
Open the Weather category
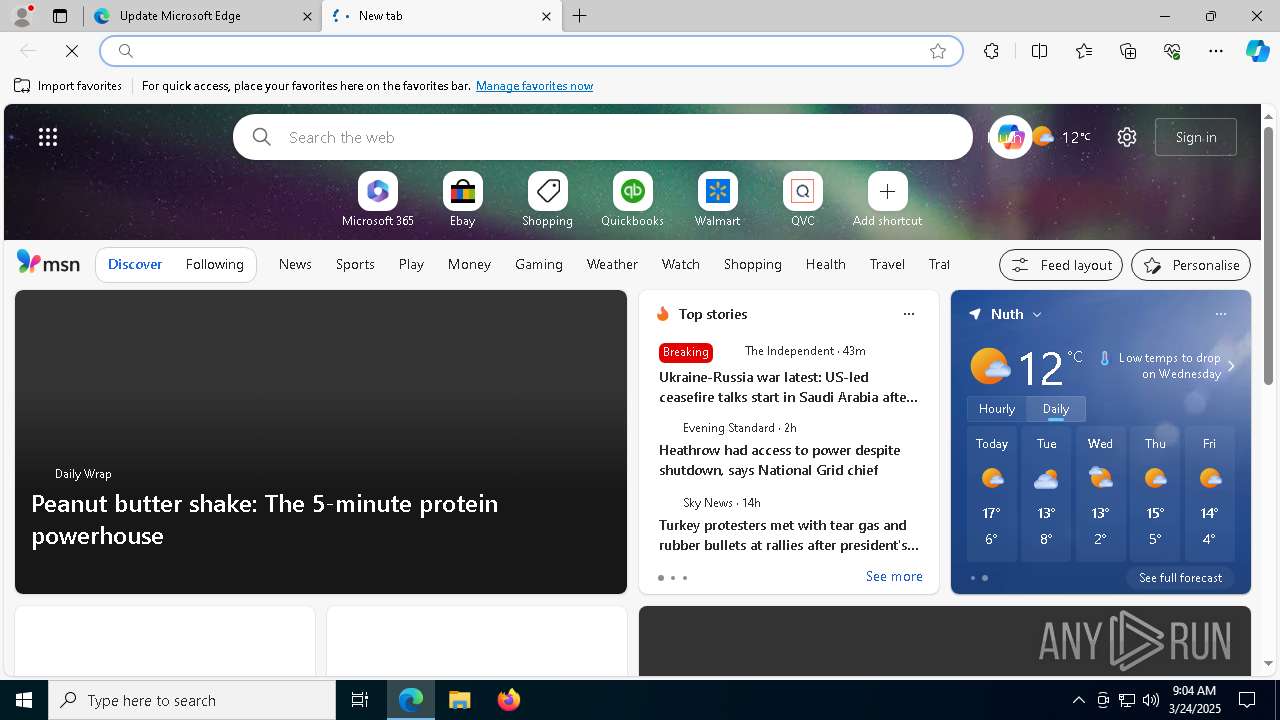(x=612, y=264)
